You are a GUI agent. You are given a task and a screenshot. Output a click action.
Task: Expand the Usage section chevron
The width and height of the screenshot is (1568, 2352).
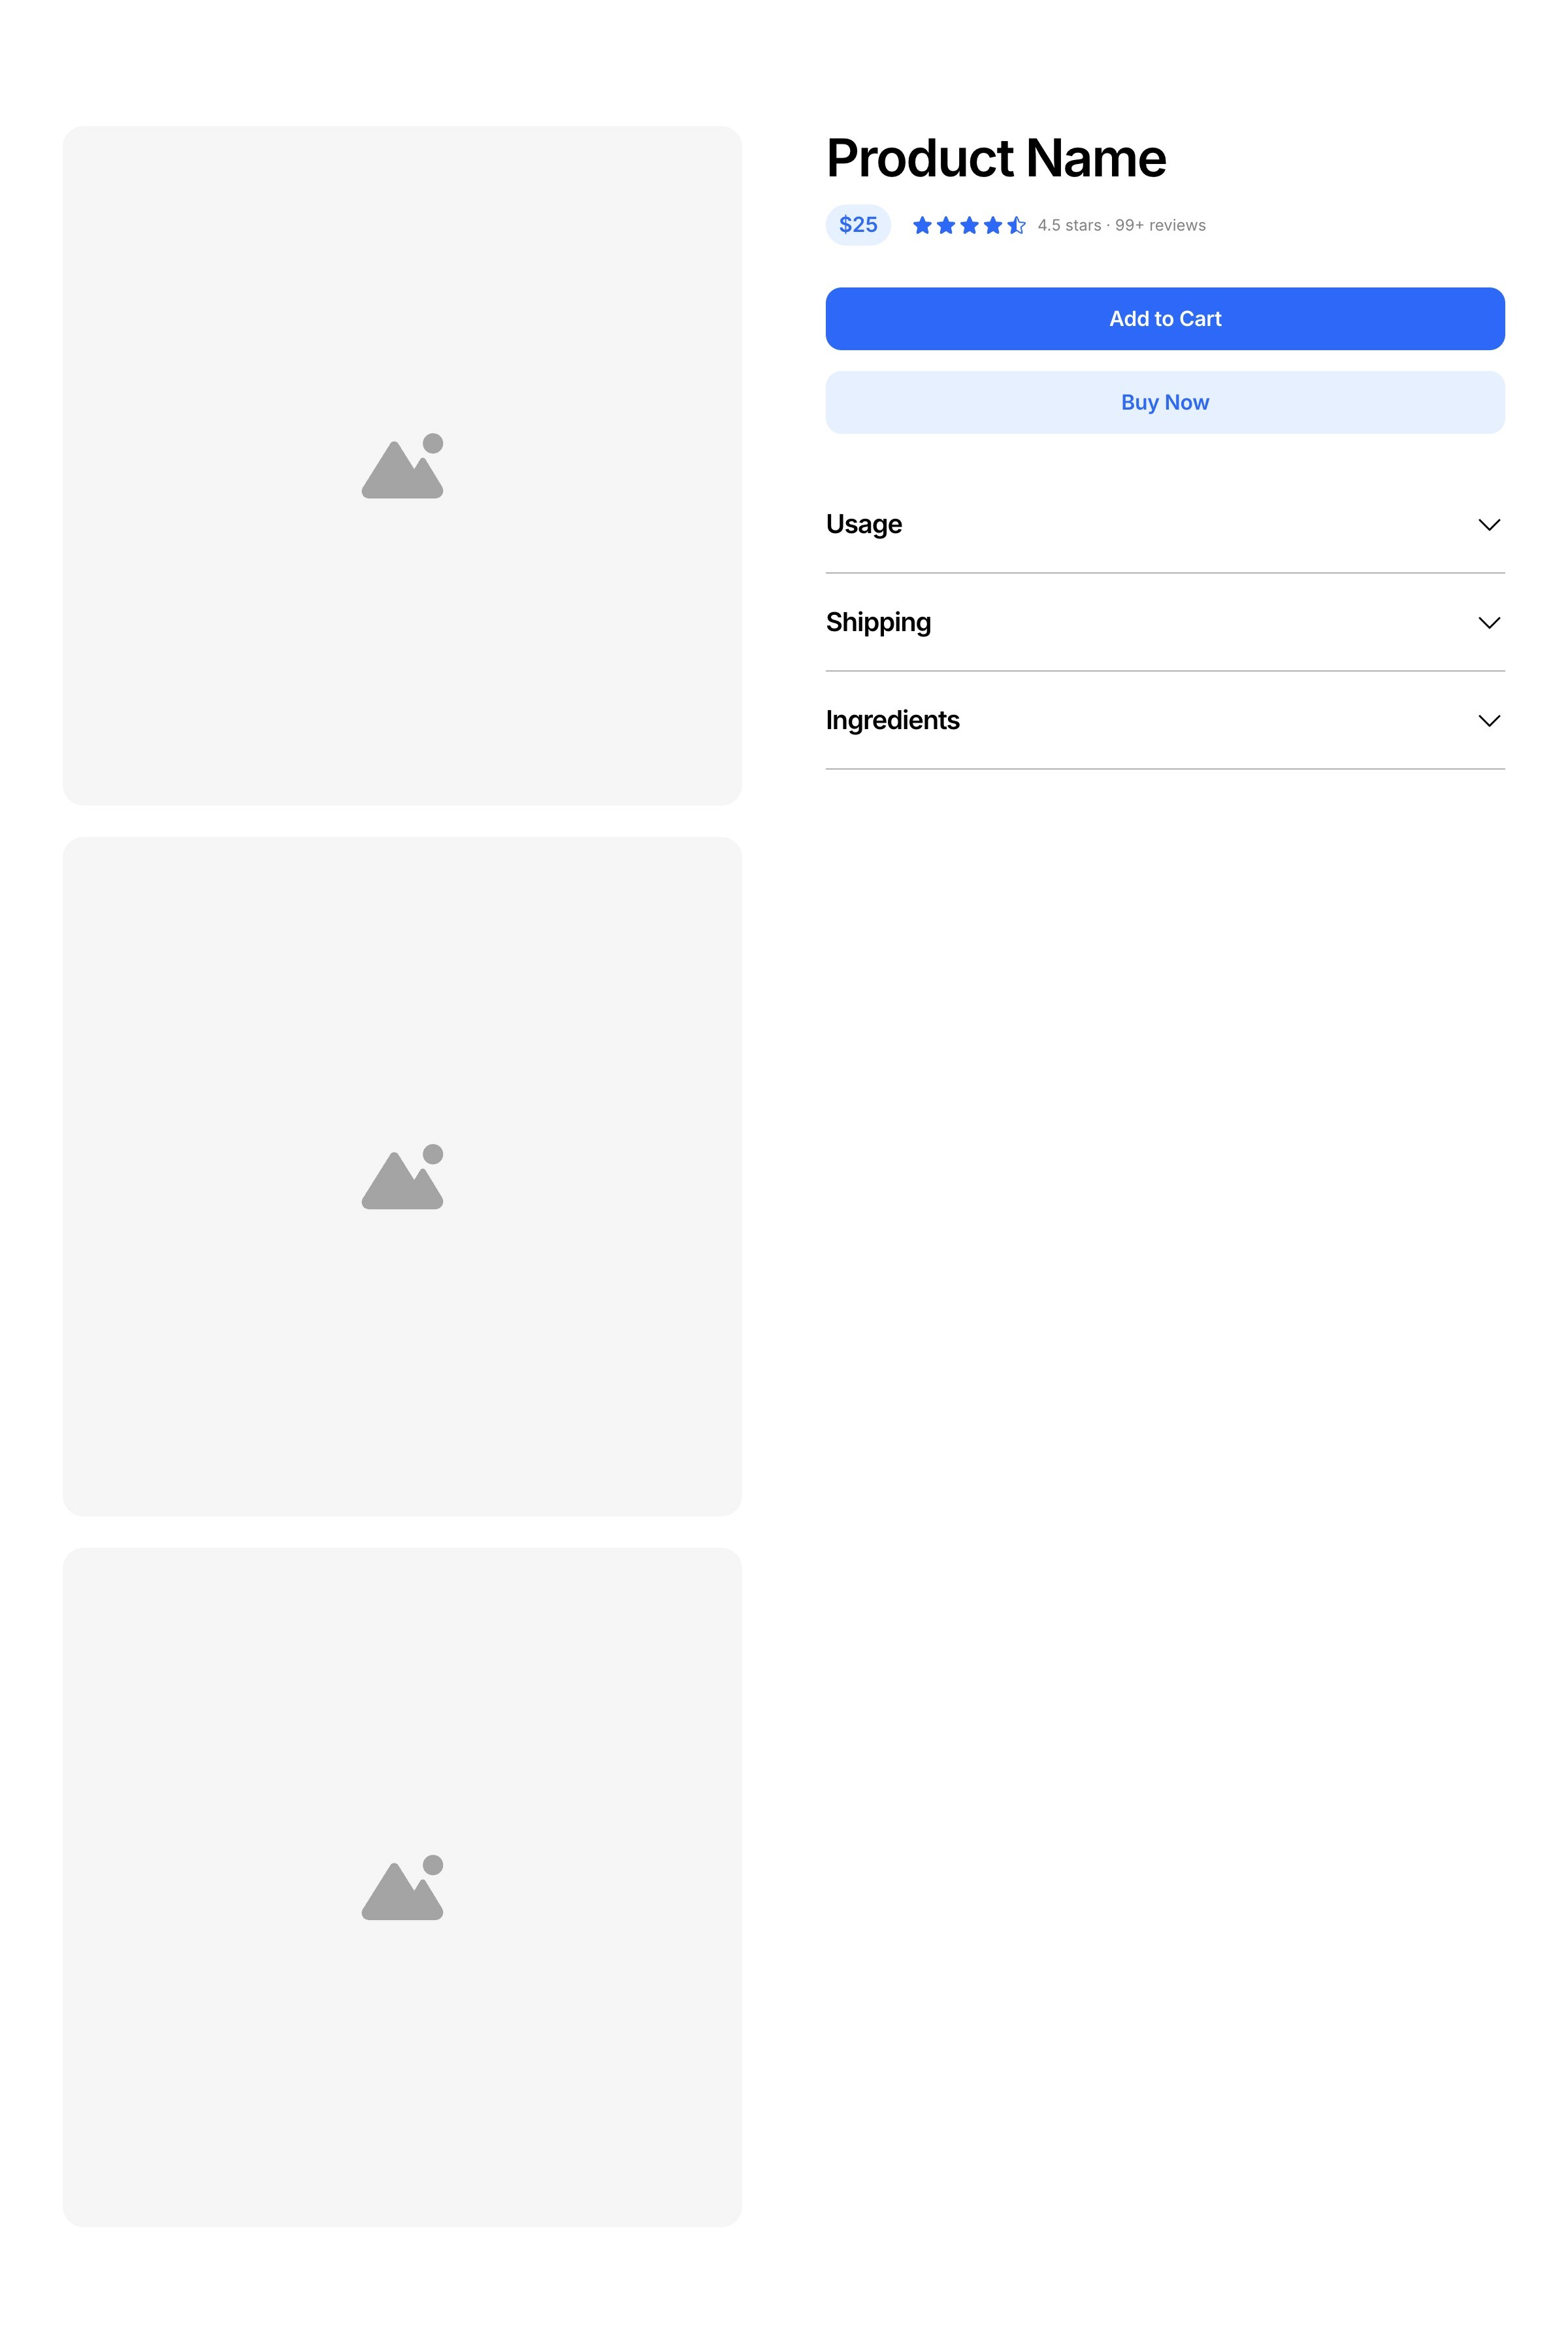[x=1489, y=525]
